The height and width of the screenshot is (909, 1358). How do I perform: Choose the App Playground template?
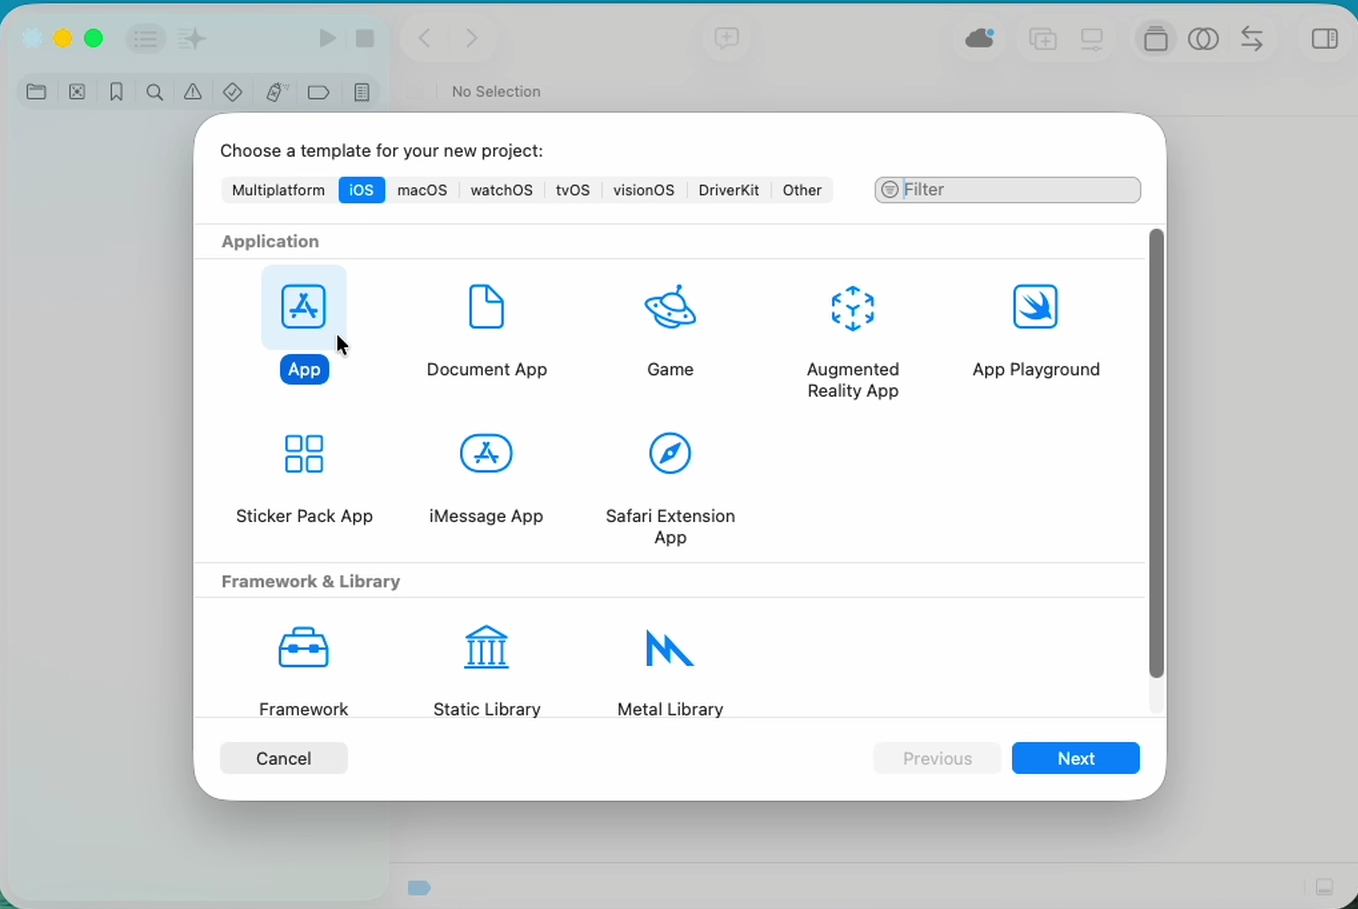1035,307
